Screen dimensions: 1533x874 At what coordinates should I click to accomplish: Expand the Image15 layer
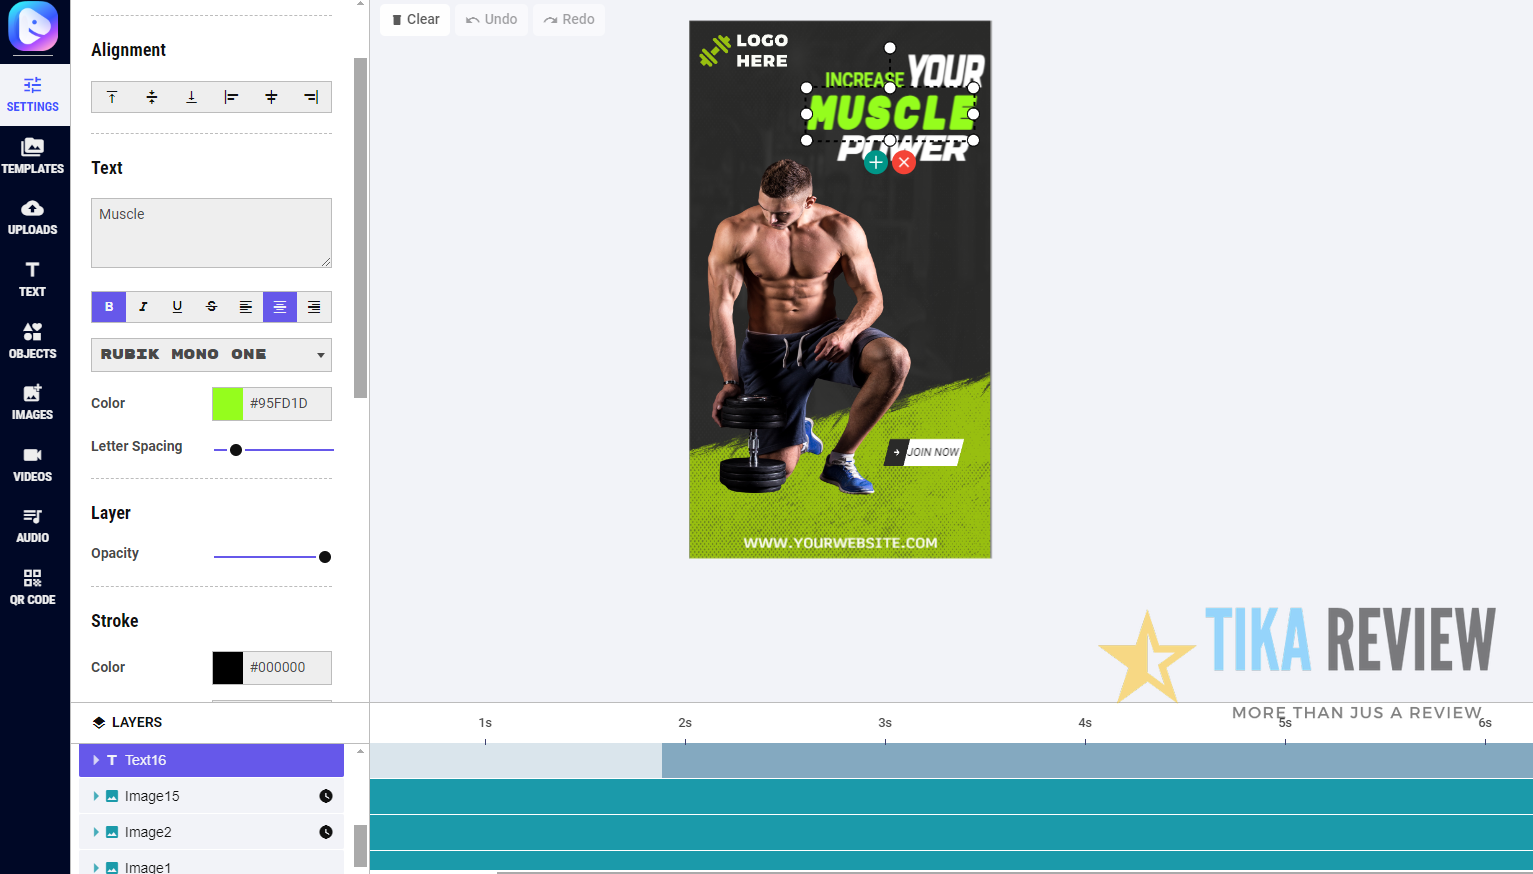pos(96,796)
